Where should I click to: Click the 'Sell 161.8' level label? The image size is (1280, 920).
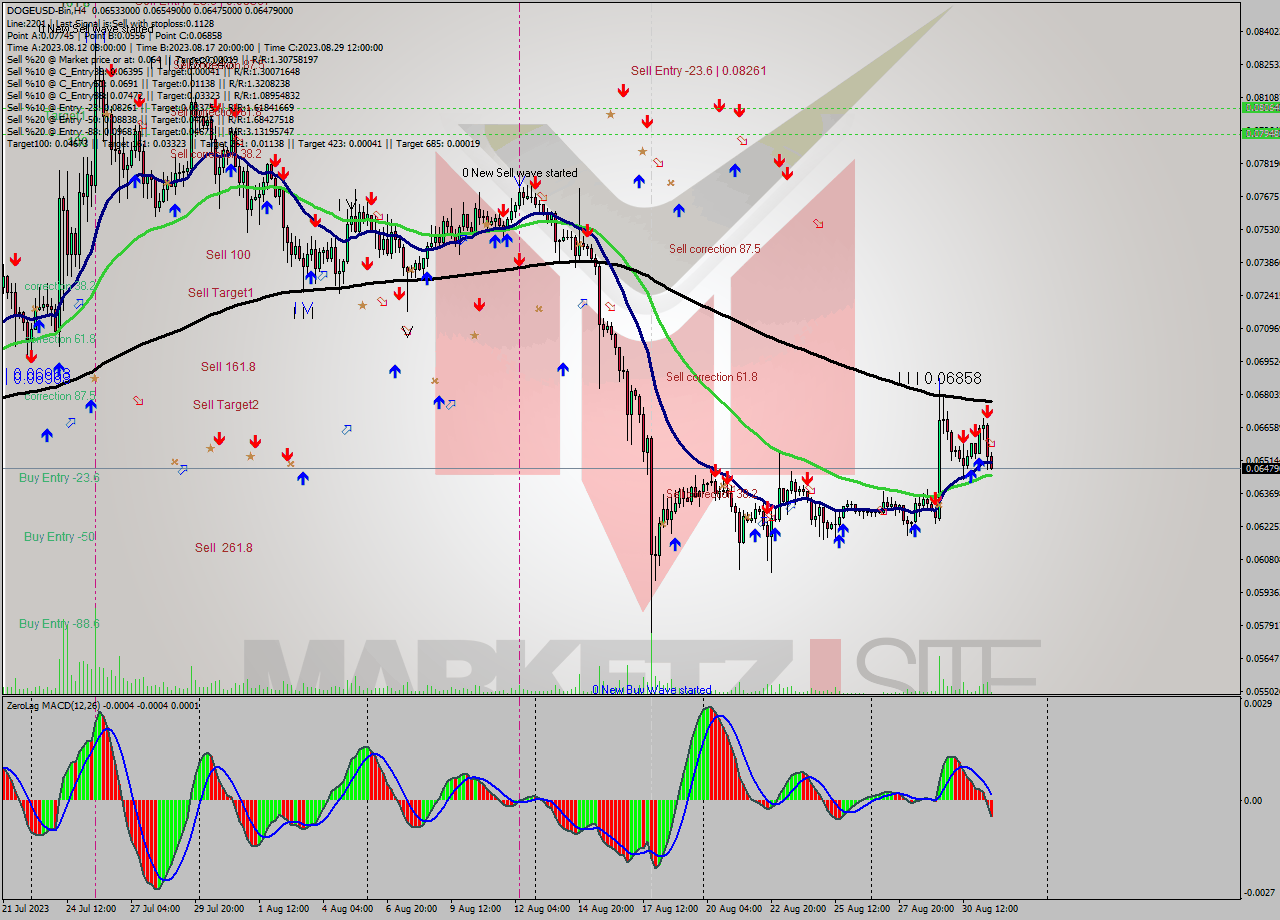pos(228,367)
